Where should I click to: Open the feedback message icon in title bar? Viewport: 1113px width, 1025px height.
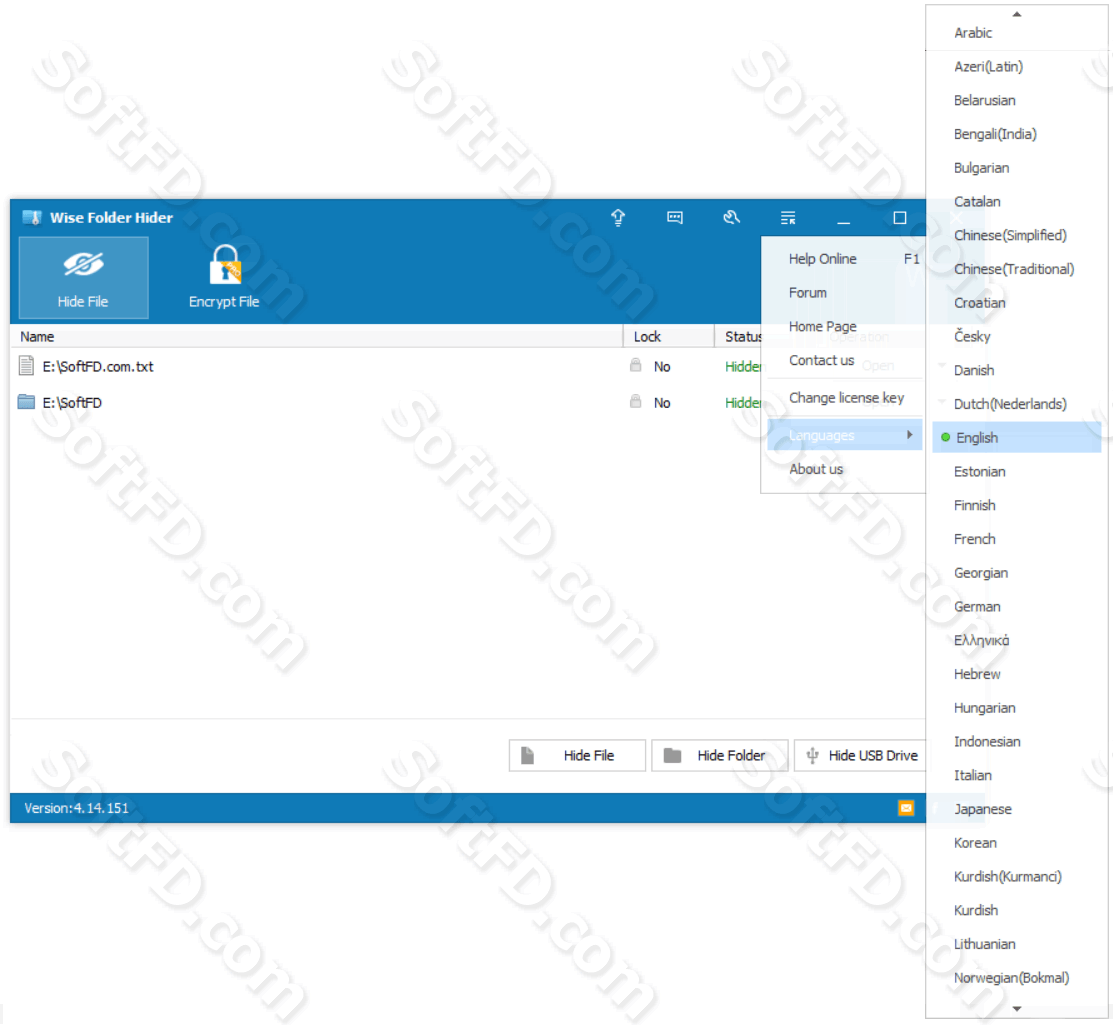(675, 217)
